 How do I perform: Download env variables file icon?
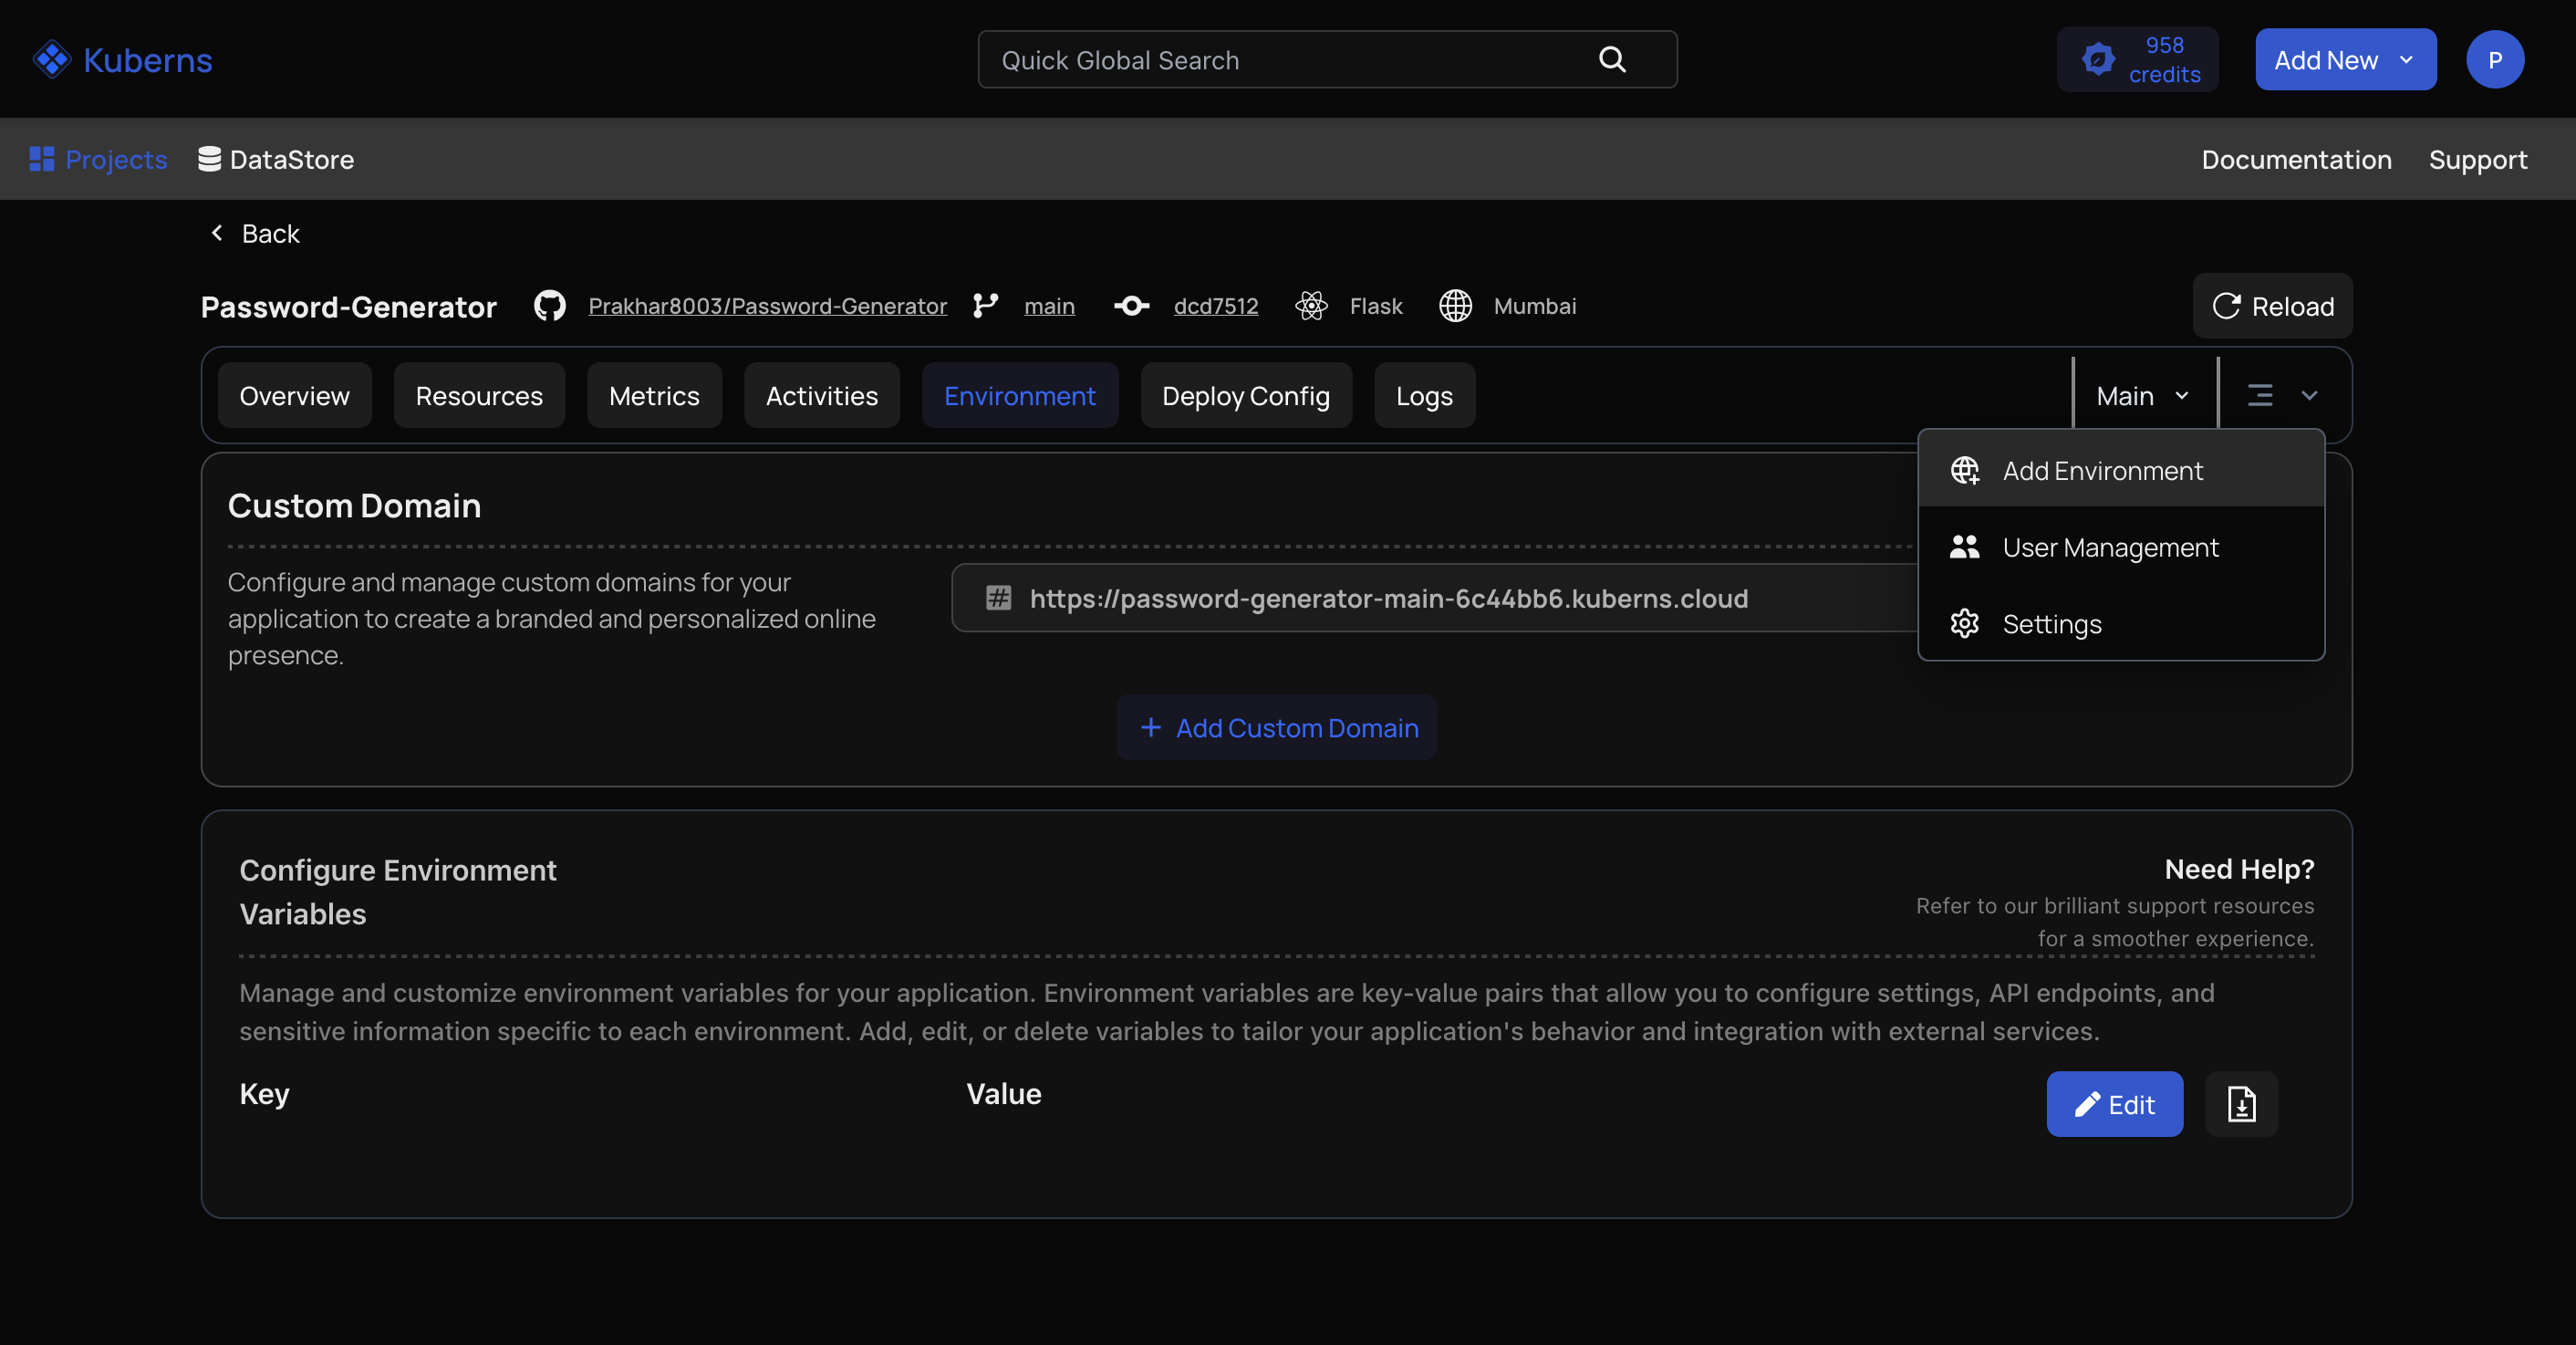tap(2241, 1104)
